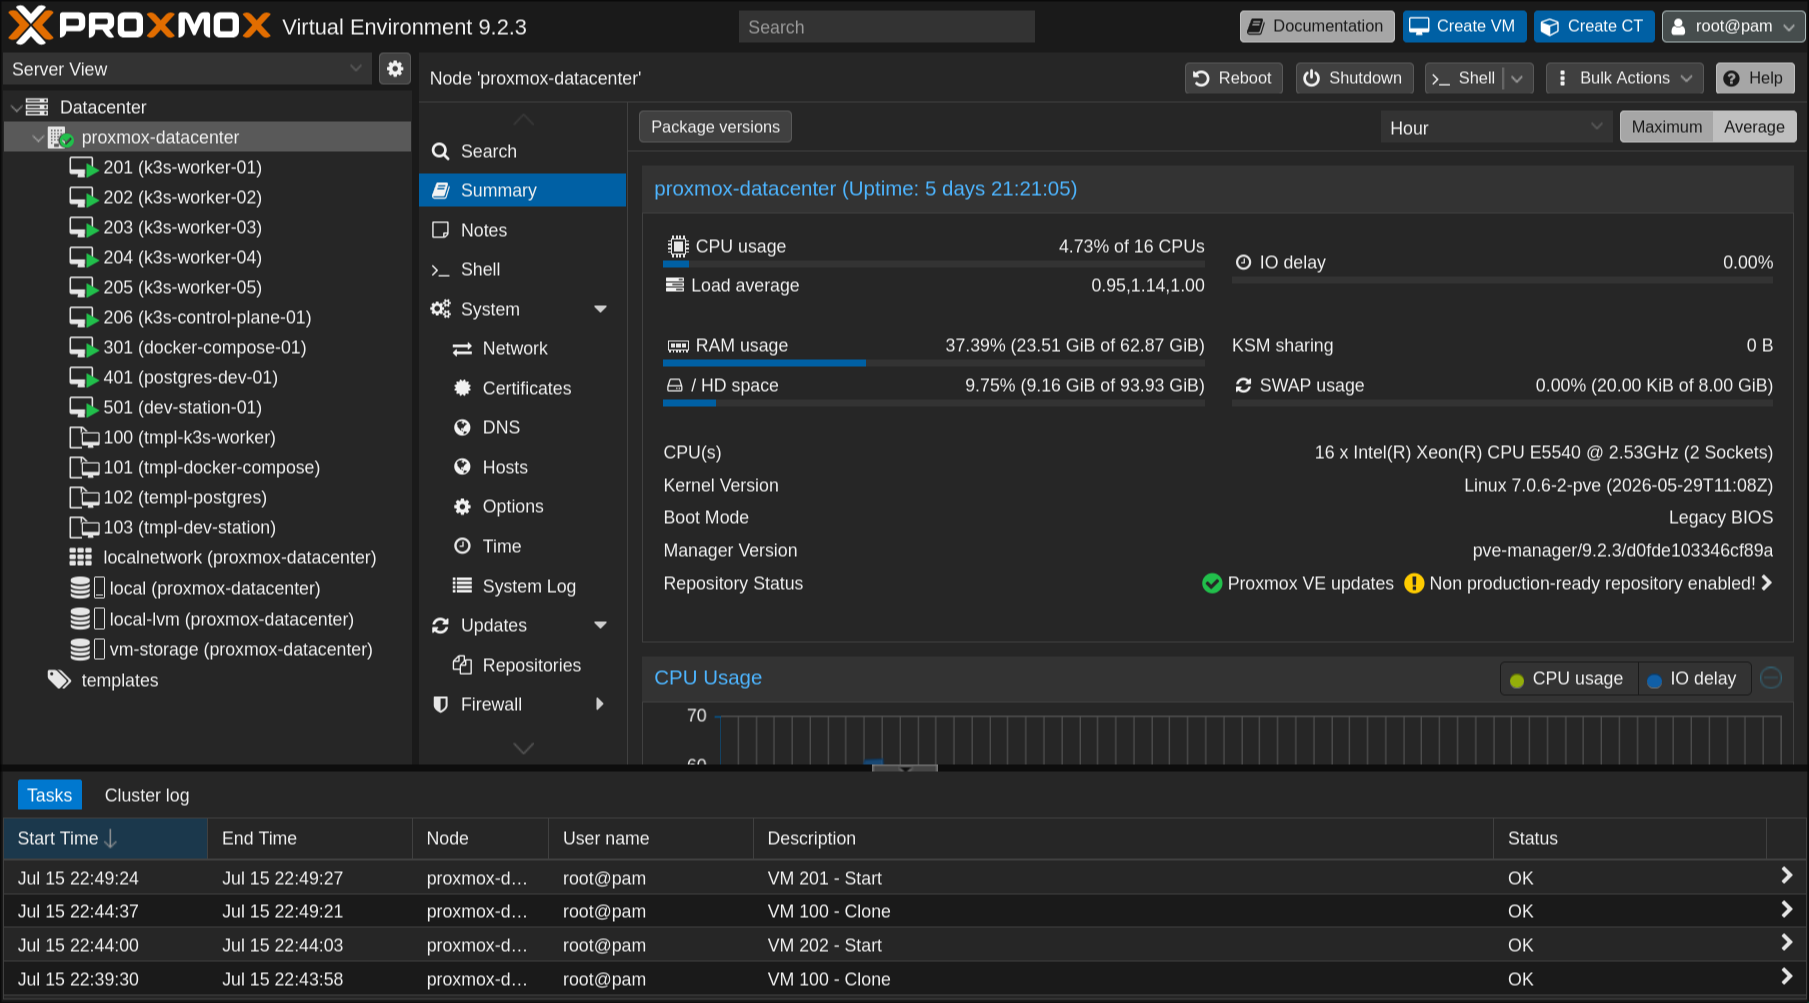Viewport: 1809px width, 1003px height.
Task: Click the localnetwork grid icon
Action: coord(80,557)
